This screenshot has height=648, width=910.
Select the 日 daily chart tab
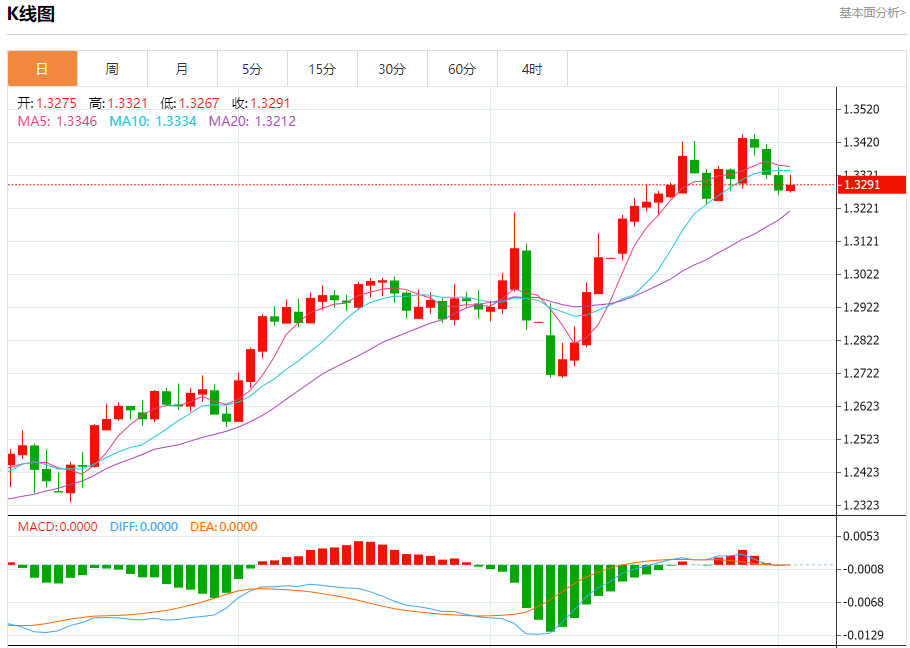click(42, 69)
